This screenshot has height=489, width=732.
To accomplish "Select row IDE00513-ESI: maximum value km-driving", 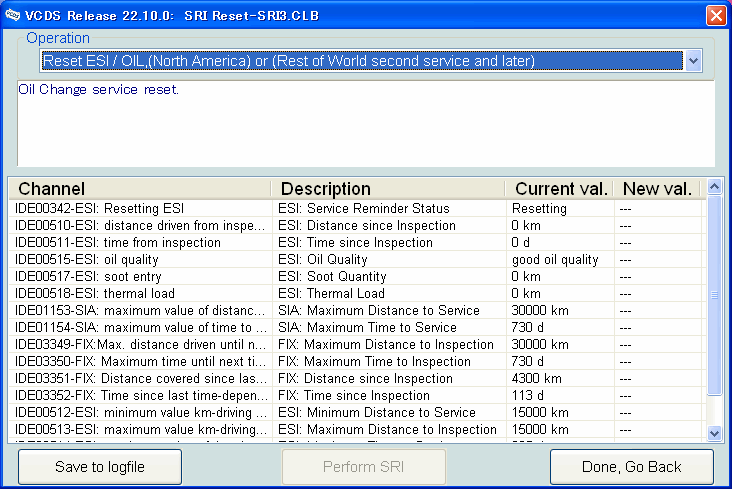I will click(x=357, y=430).
